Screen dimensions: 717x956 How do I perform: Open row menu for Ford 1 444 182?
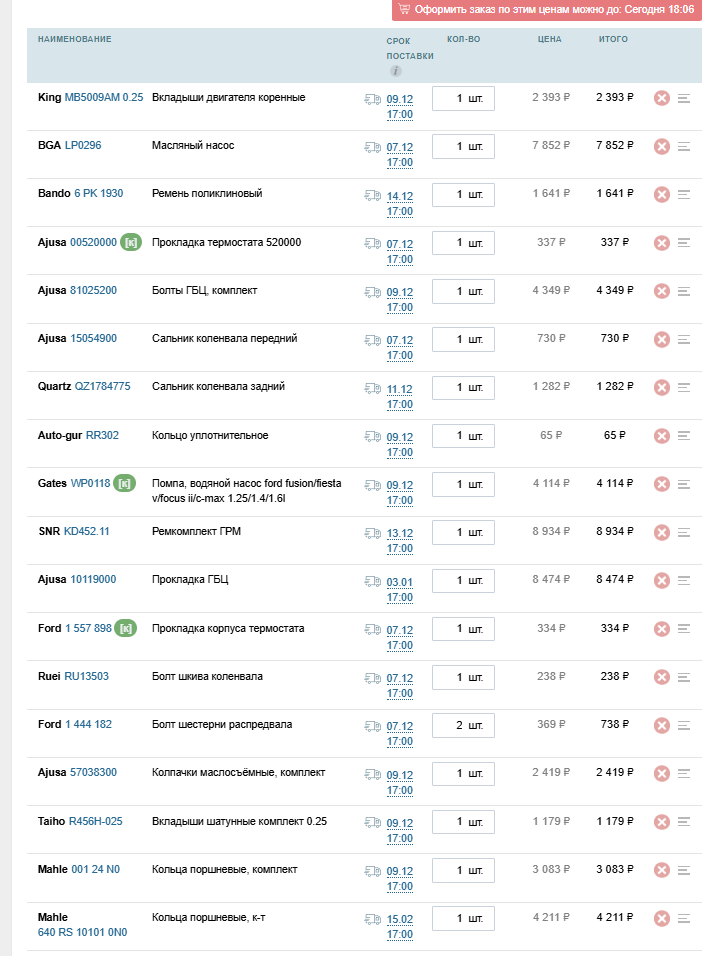pos(683,726)
